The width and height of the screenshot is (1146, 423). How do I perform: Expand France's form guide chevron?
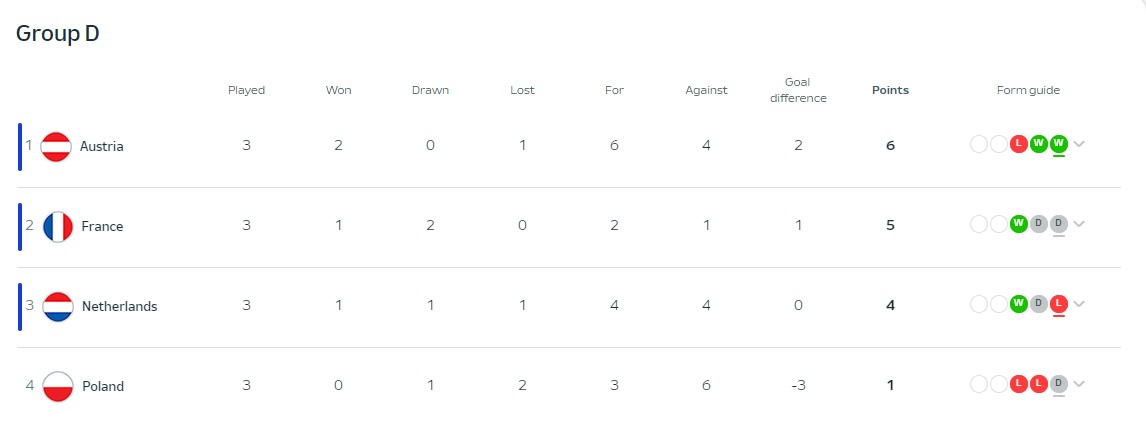pyautogui.click(x=1079, y=224)
